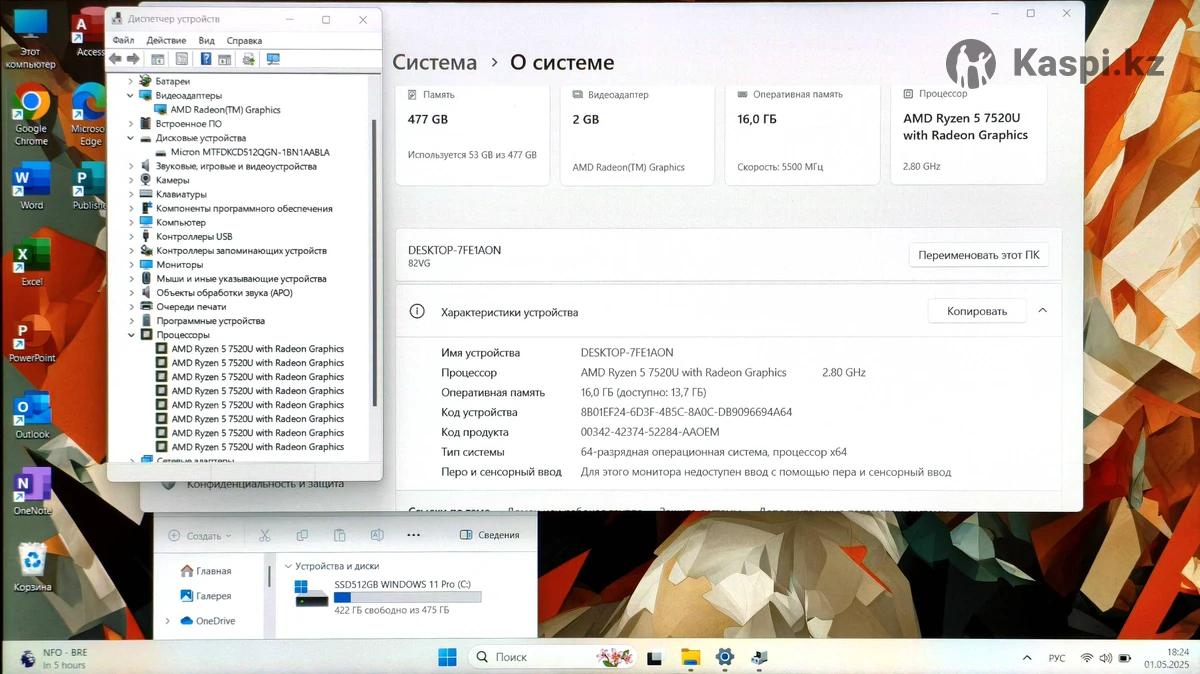Click the Device Manager icon on taskbar
The height and width of the screenshot is (674, 1200).
[760, 657]
